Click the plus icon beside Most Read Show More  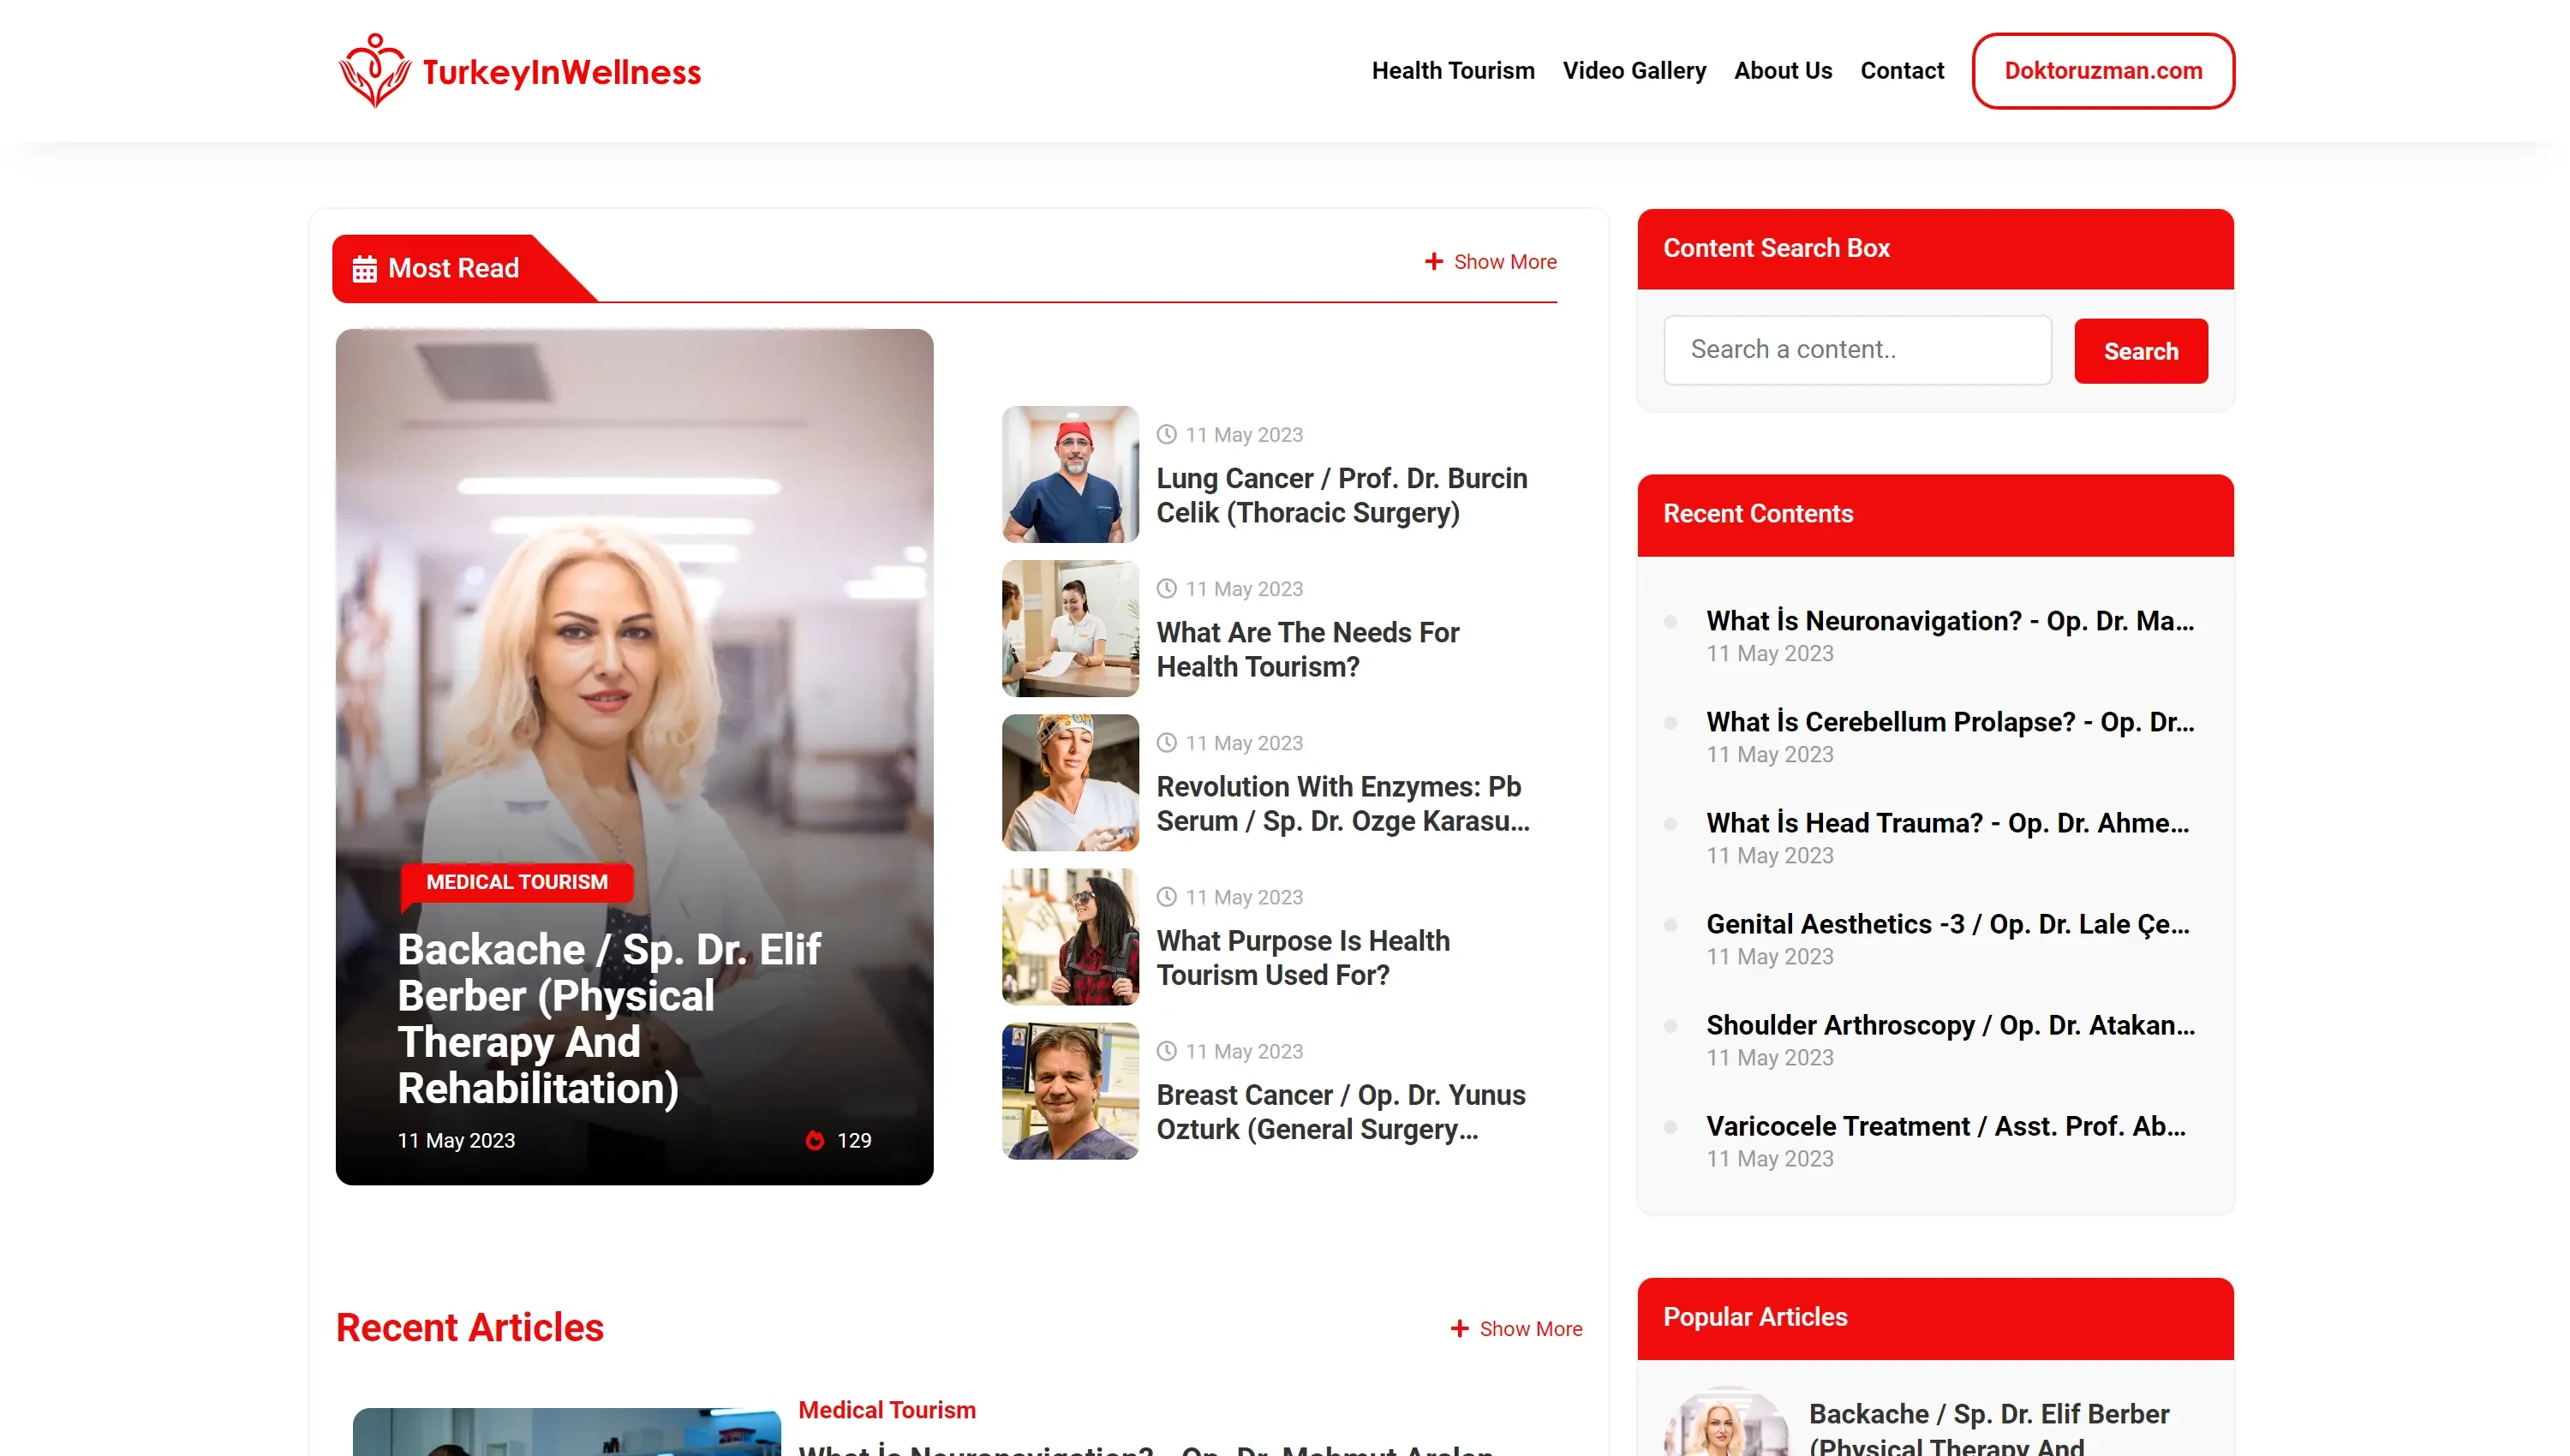[x=1433, y=261]
